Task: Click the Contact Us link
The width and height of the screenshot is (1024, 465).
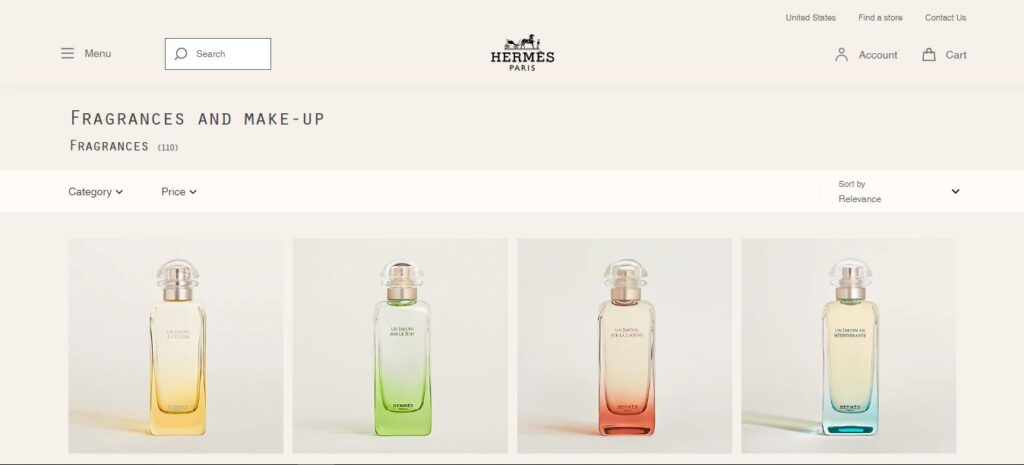Action: click(945, 18)
